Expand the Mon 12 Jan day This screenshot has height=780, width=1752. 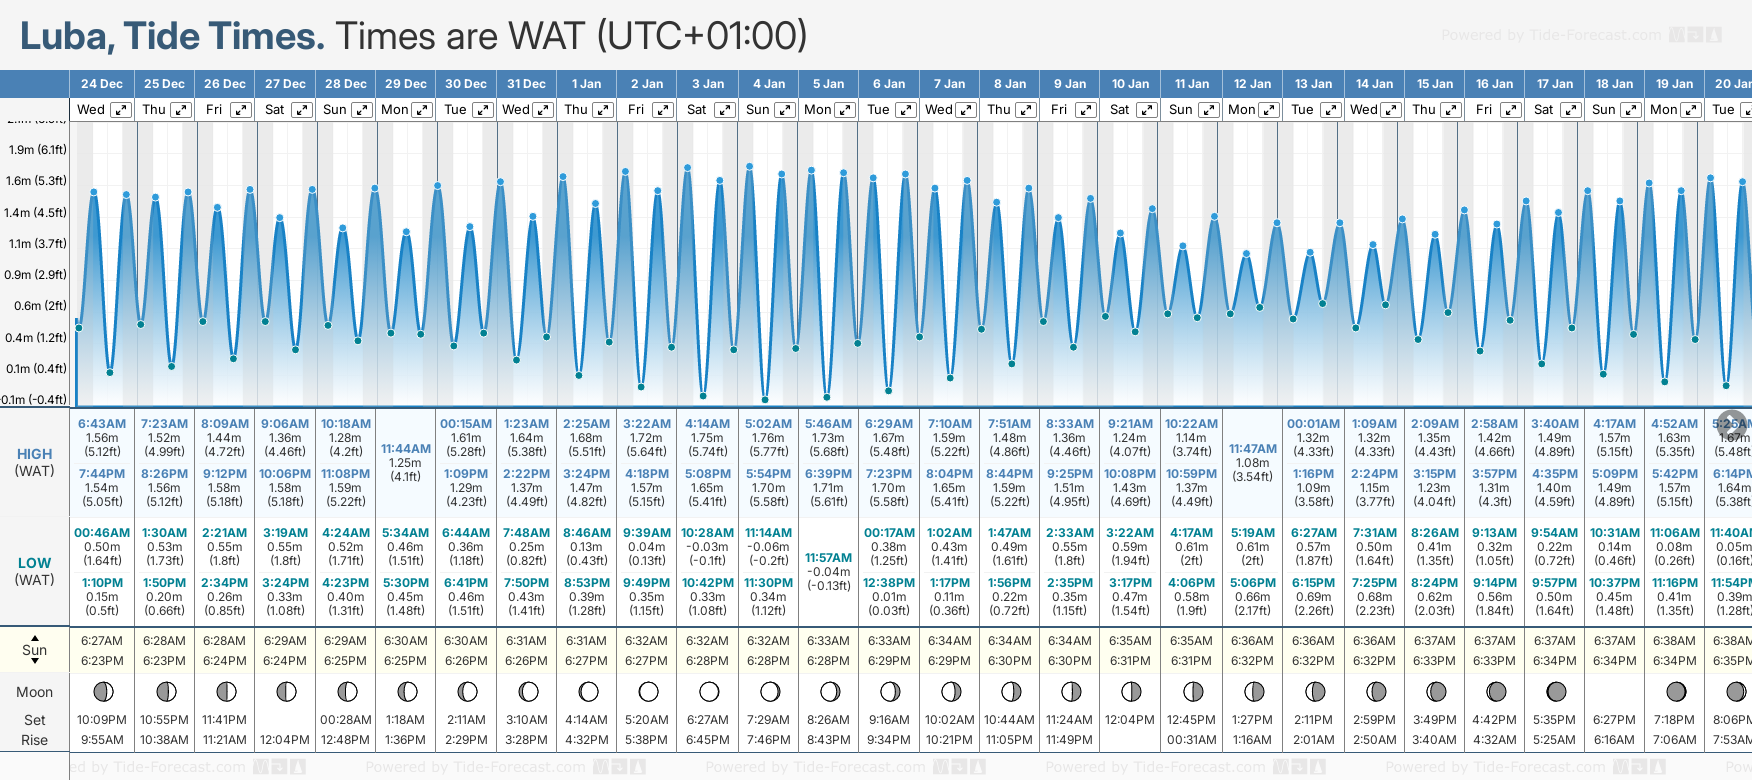[x=1268, y=110]
